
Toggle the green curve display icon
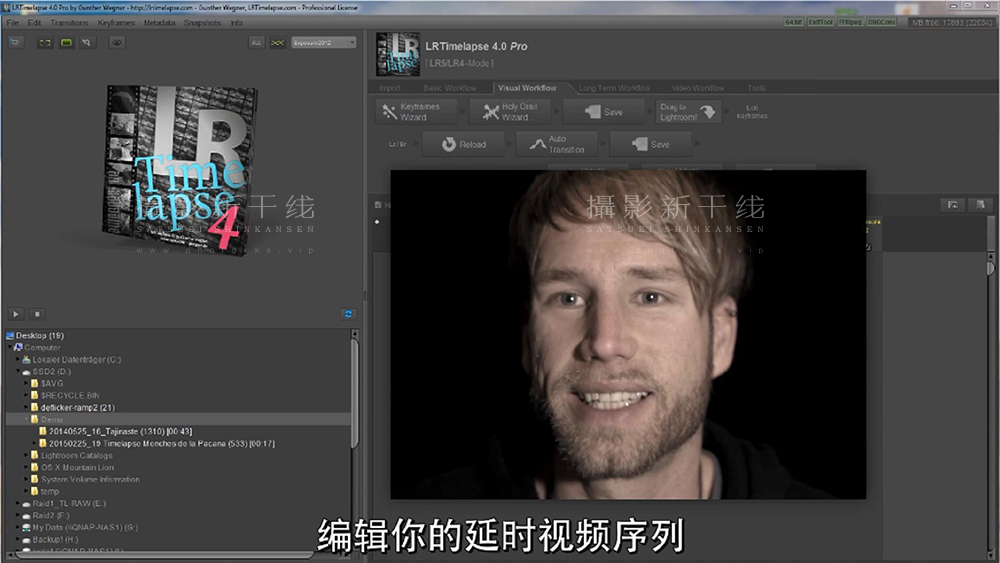[277, 43]
